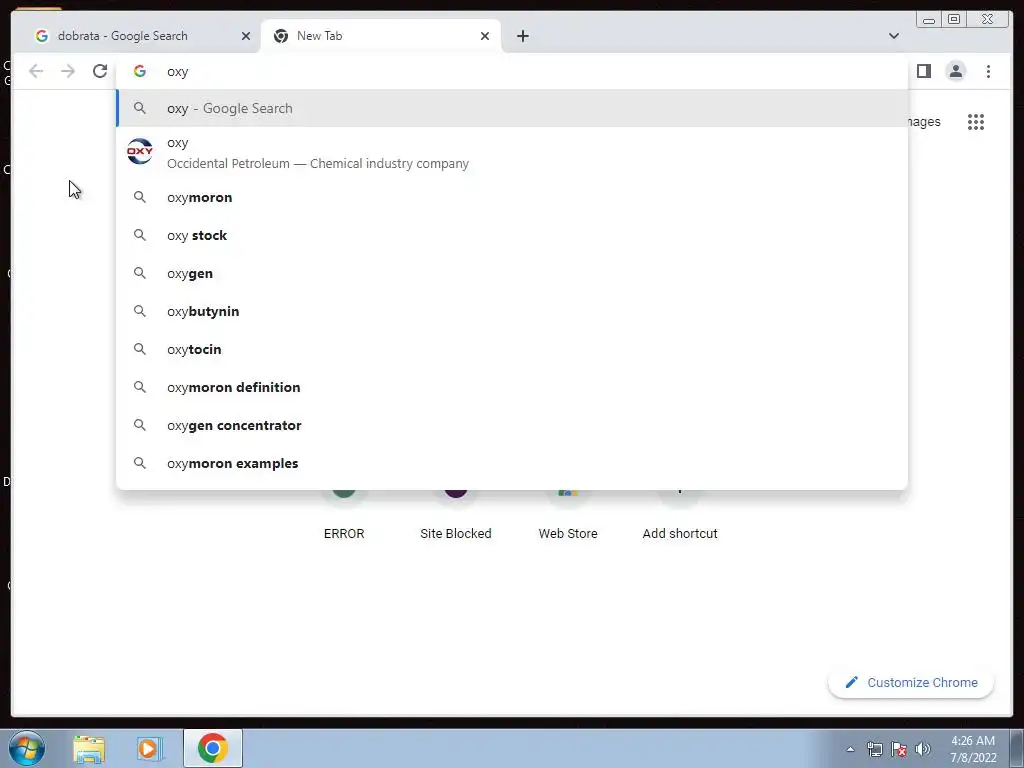Open Chrome's three-dot menu
Screen dimensions: 1024x768
pos(988,71)
